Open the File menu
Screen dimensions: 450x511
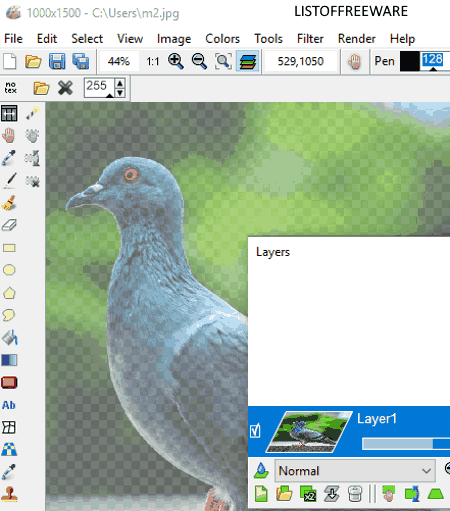click(13, 39)
